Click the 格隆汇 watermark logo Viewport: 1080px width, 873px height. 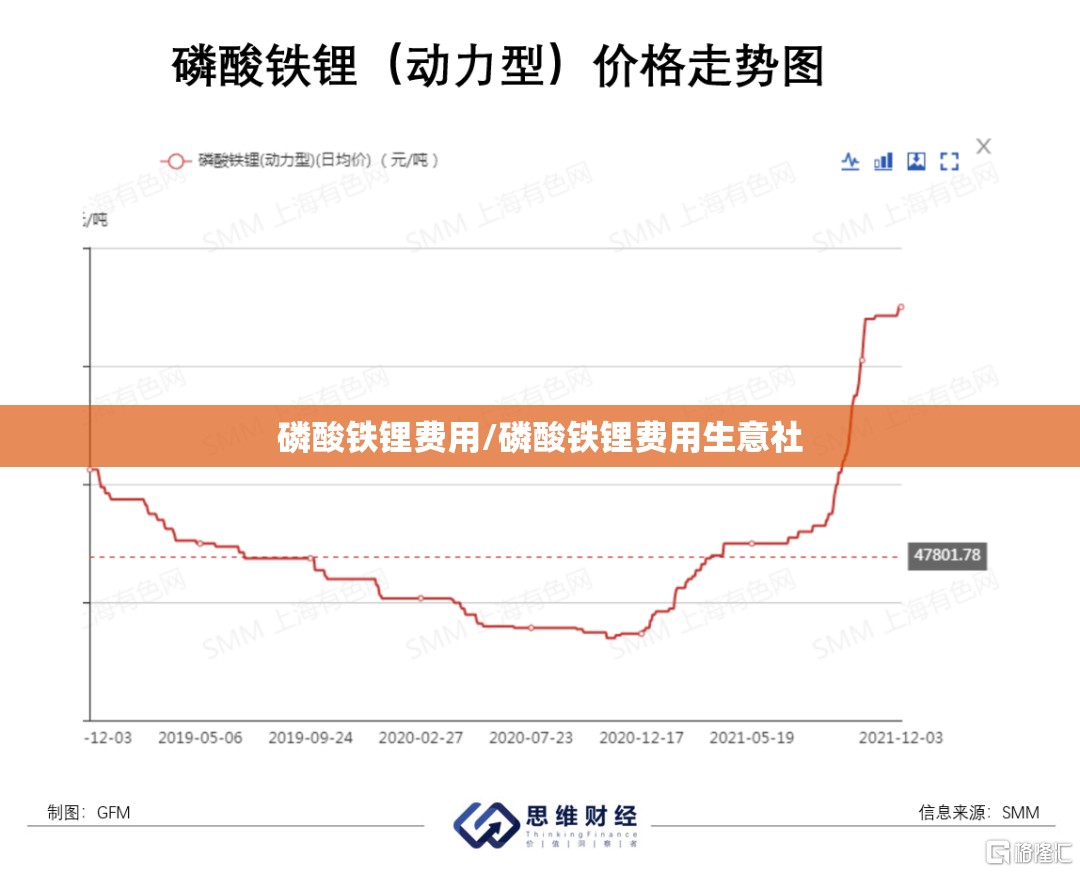[x=1028, y=852]
